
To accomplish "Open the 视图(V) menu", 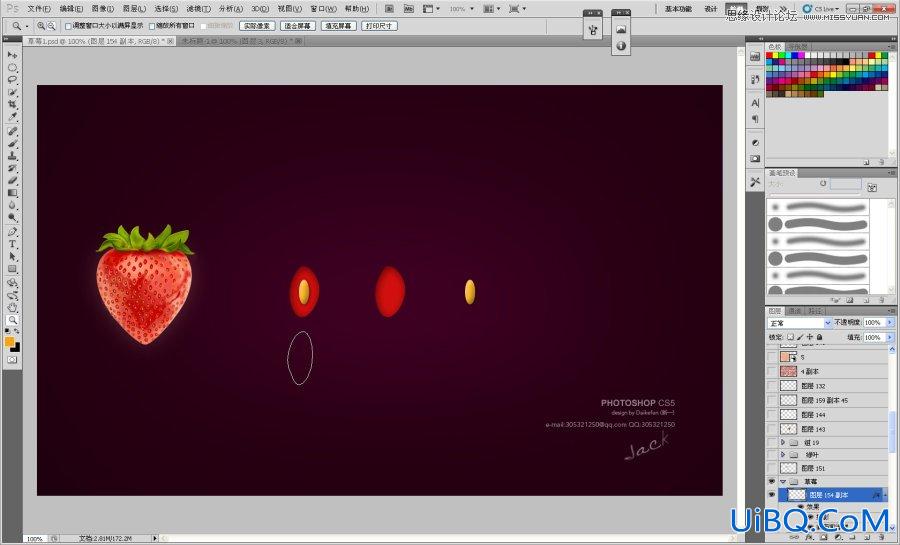I will coord(290,9).
